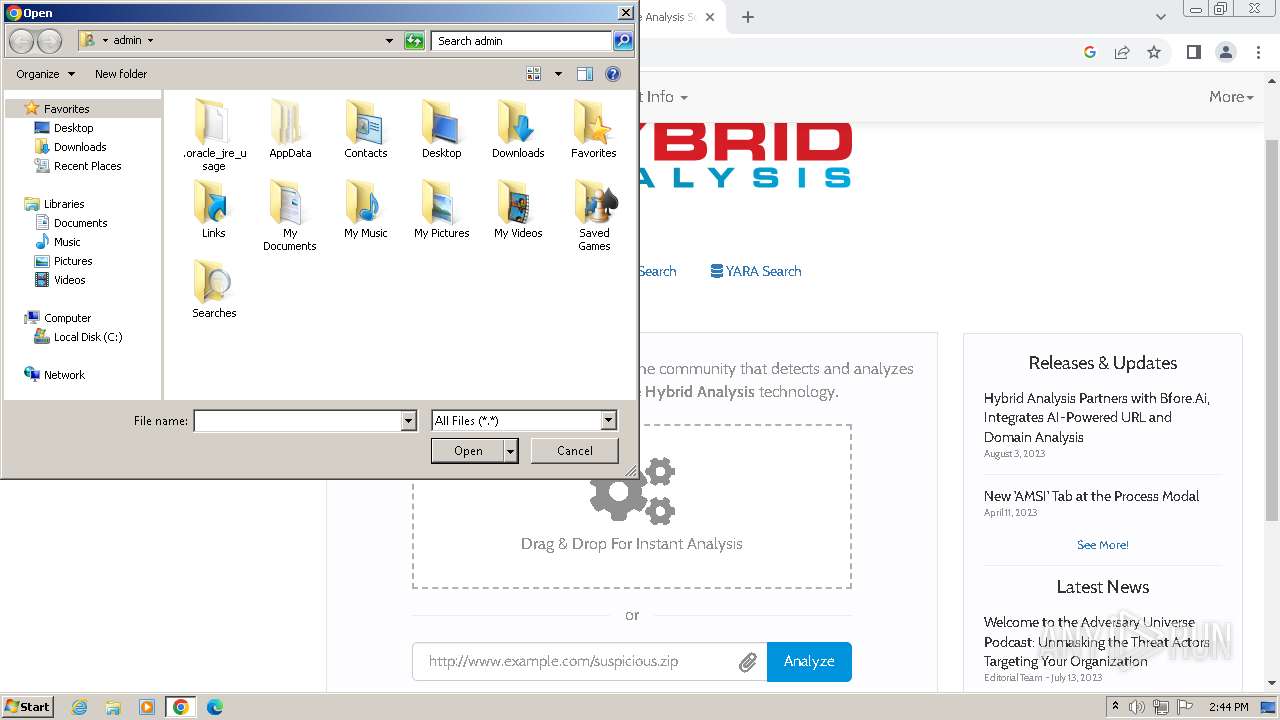Select Recent Places in navigation pane

[88, 166]
